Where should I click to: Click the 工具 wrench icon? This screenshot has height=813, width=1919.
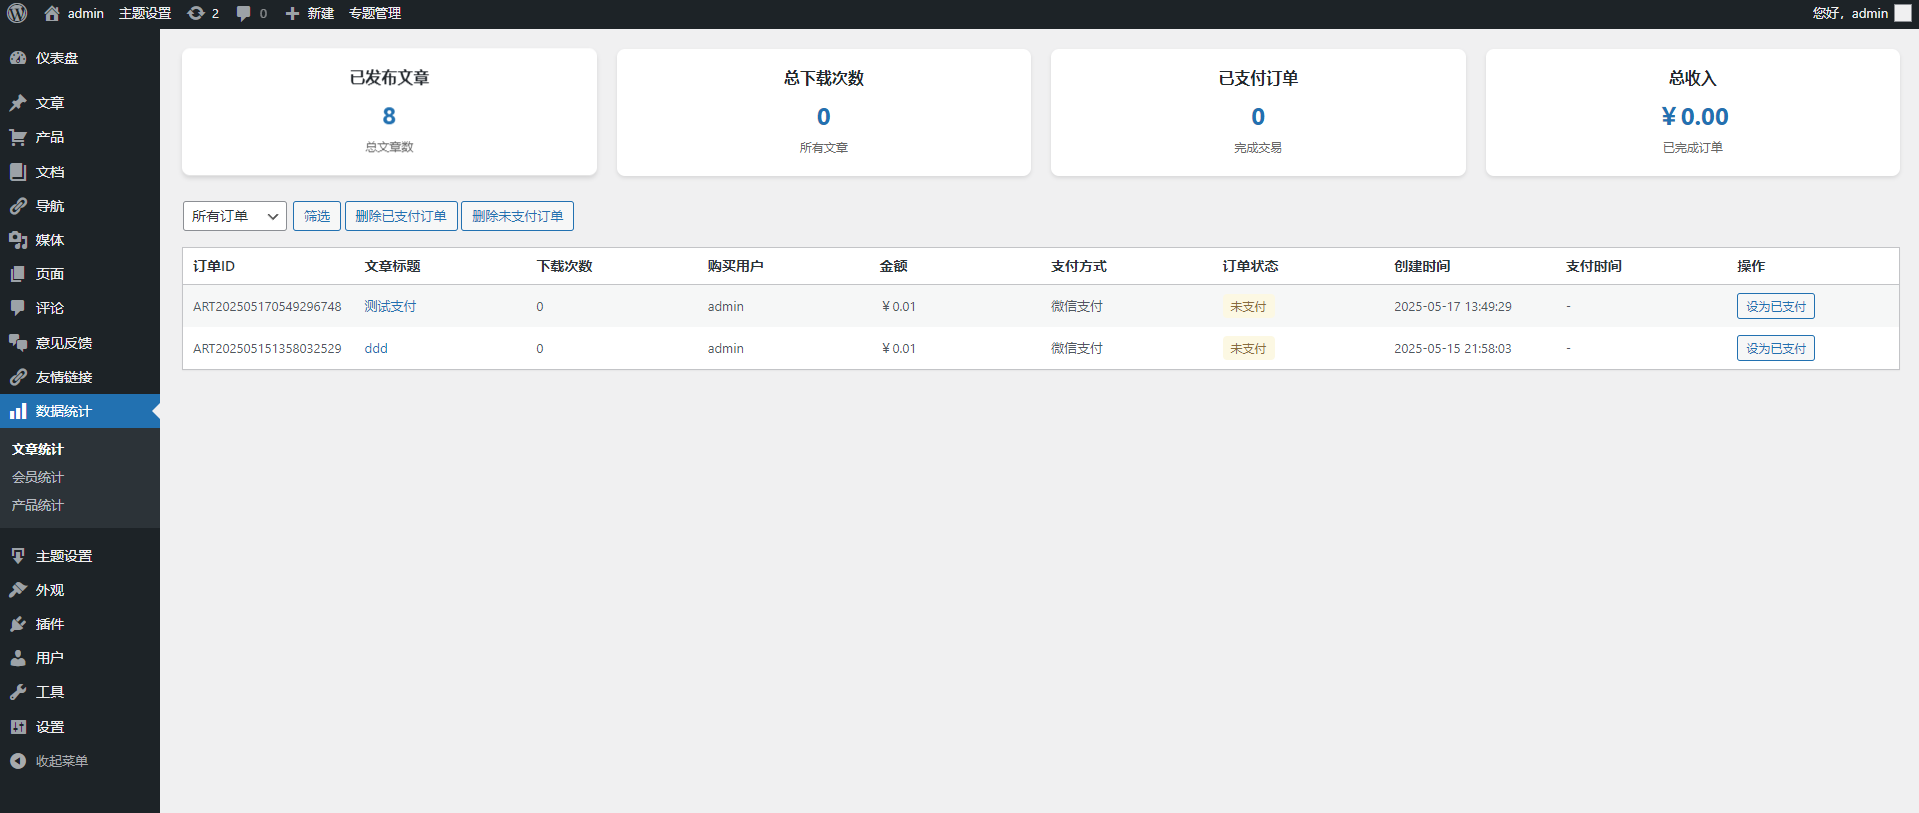(18, 692)
